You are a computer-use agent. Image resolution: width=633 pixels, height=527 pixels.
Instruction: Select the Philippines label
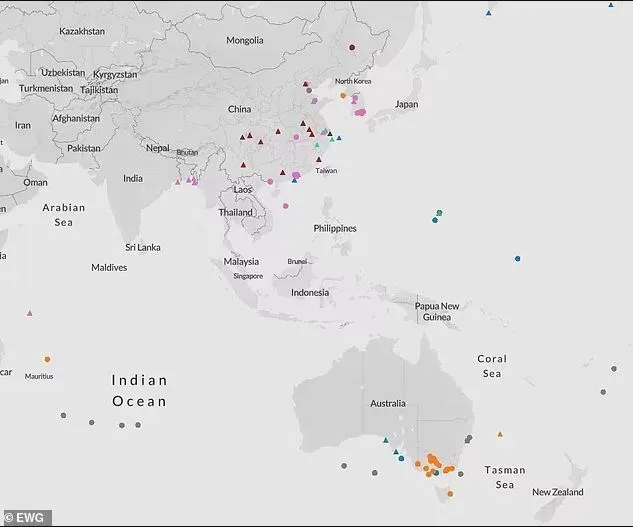pyautogui.click(x=335, y=228)
